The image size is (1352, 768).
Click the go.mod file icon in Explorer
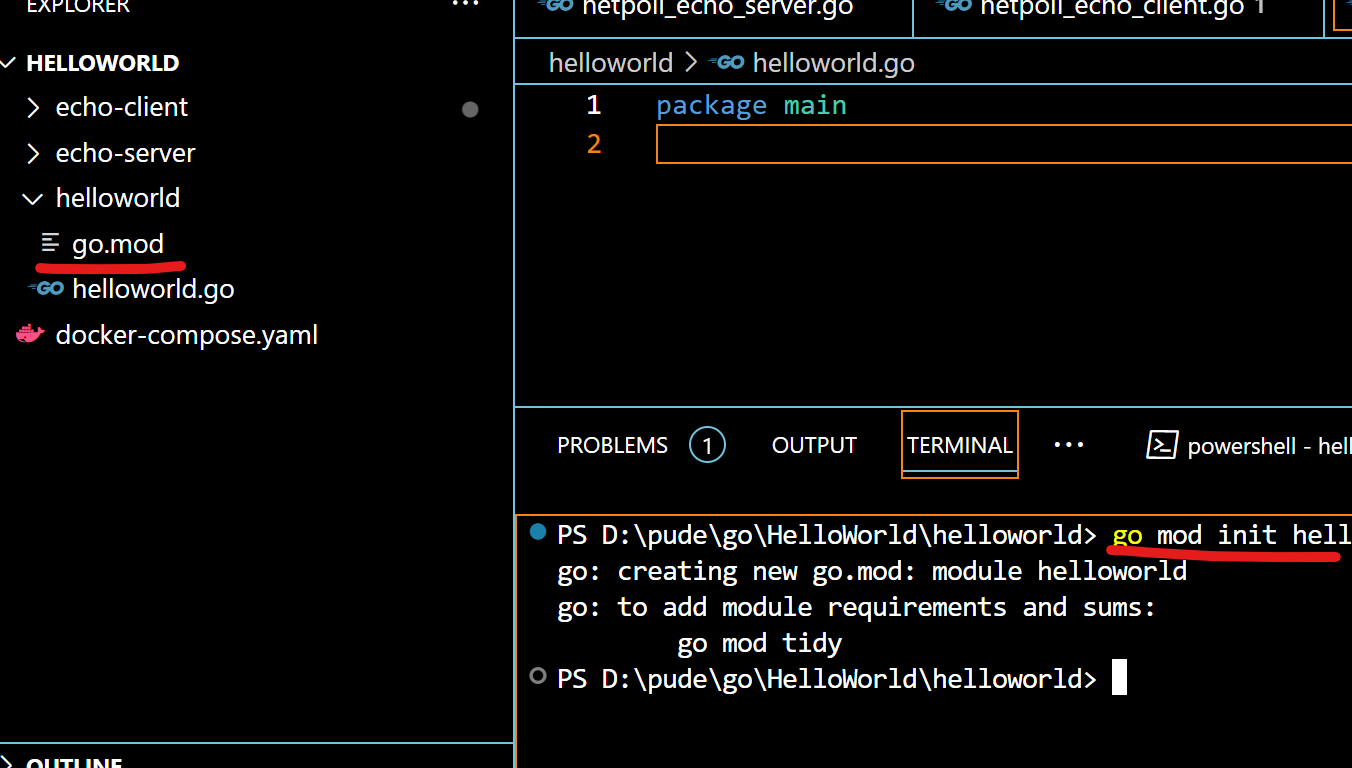50,244
